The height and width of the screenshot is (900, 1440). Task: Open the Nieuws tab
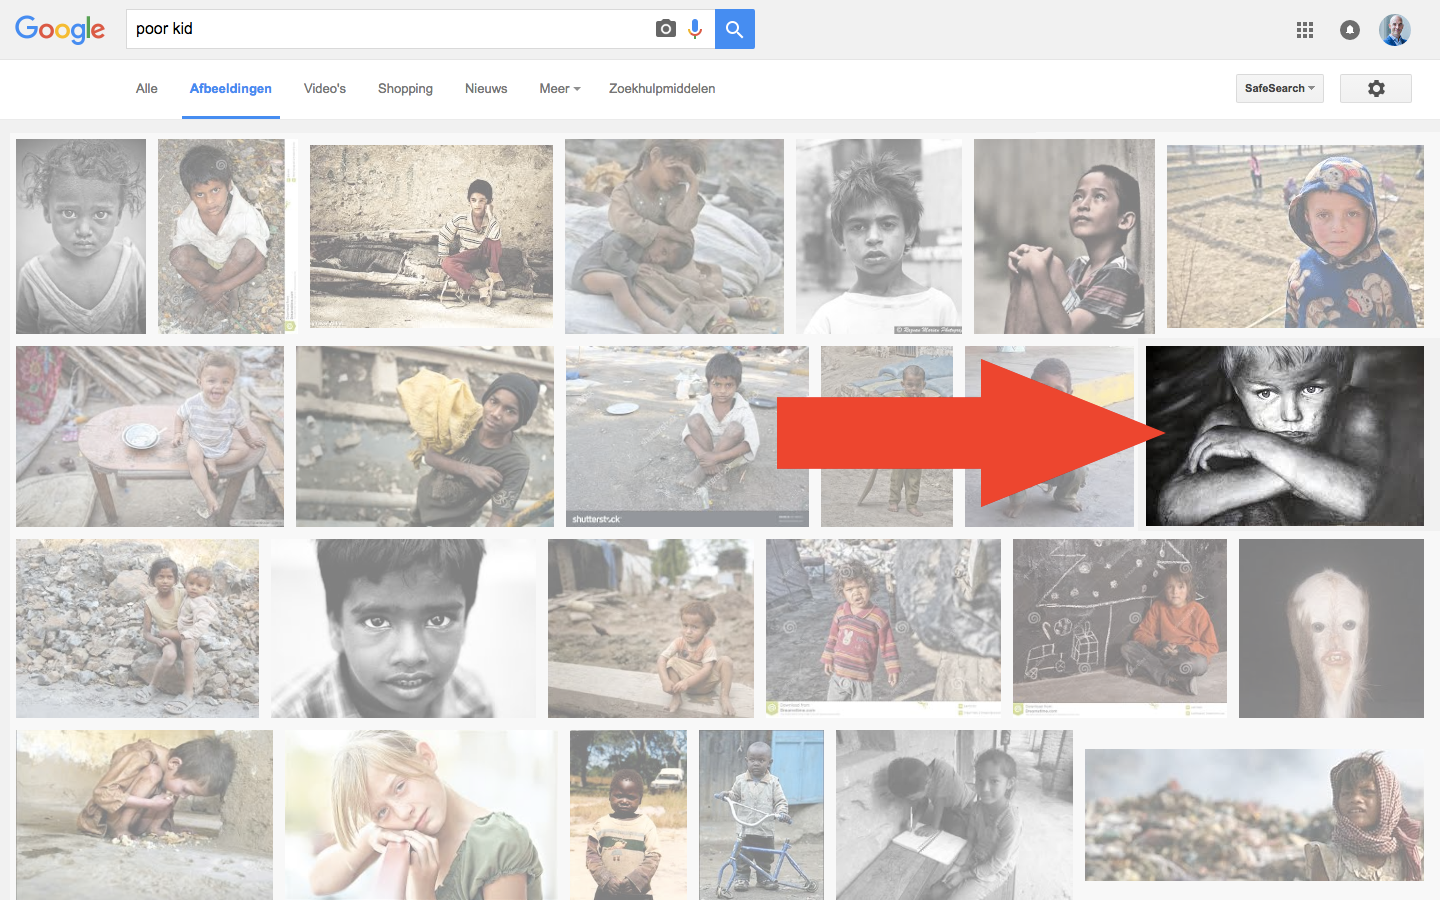[x=486, y=88]
